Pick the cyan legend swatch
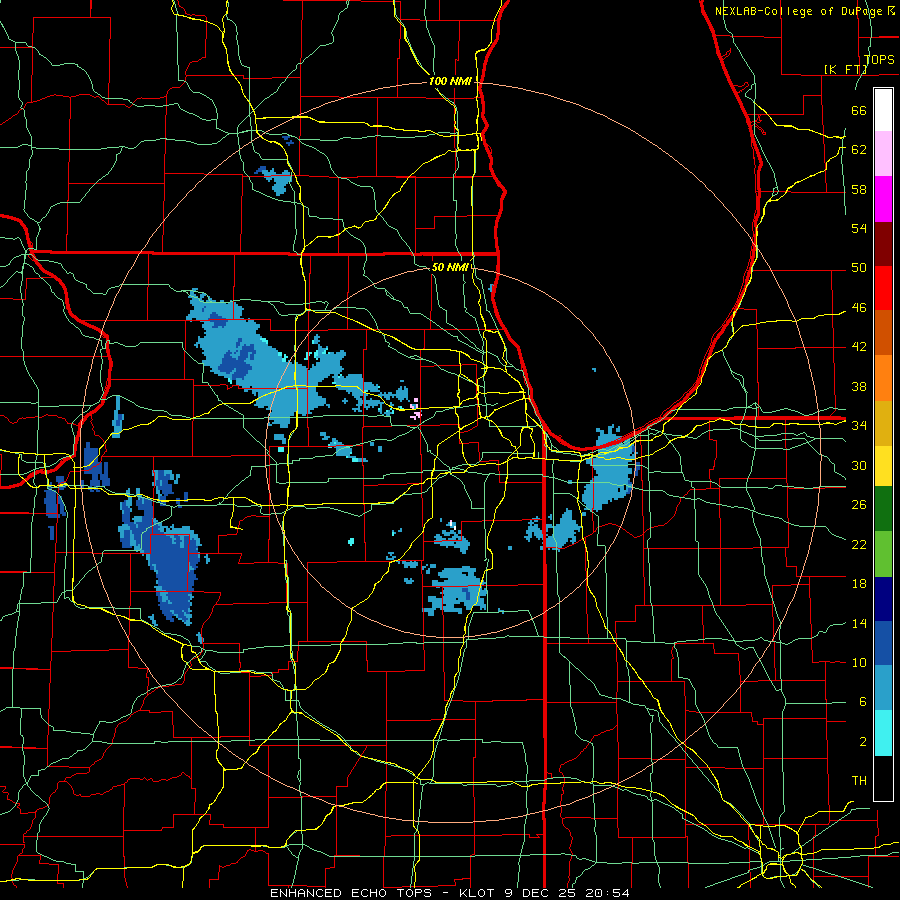Screen dimensions: 900x900 pyautogui.click(x=883, y=732)
